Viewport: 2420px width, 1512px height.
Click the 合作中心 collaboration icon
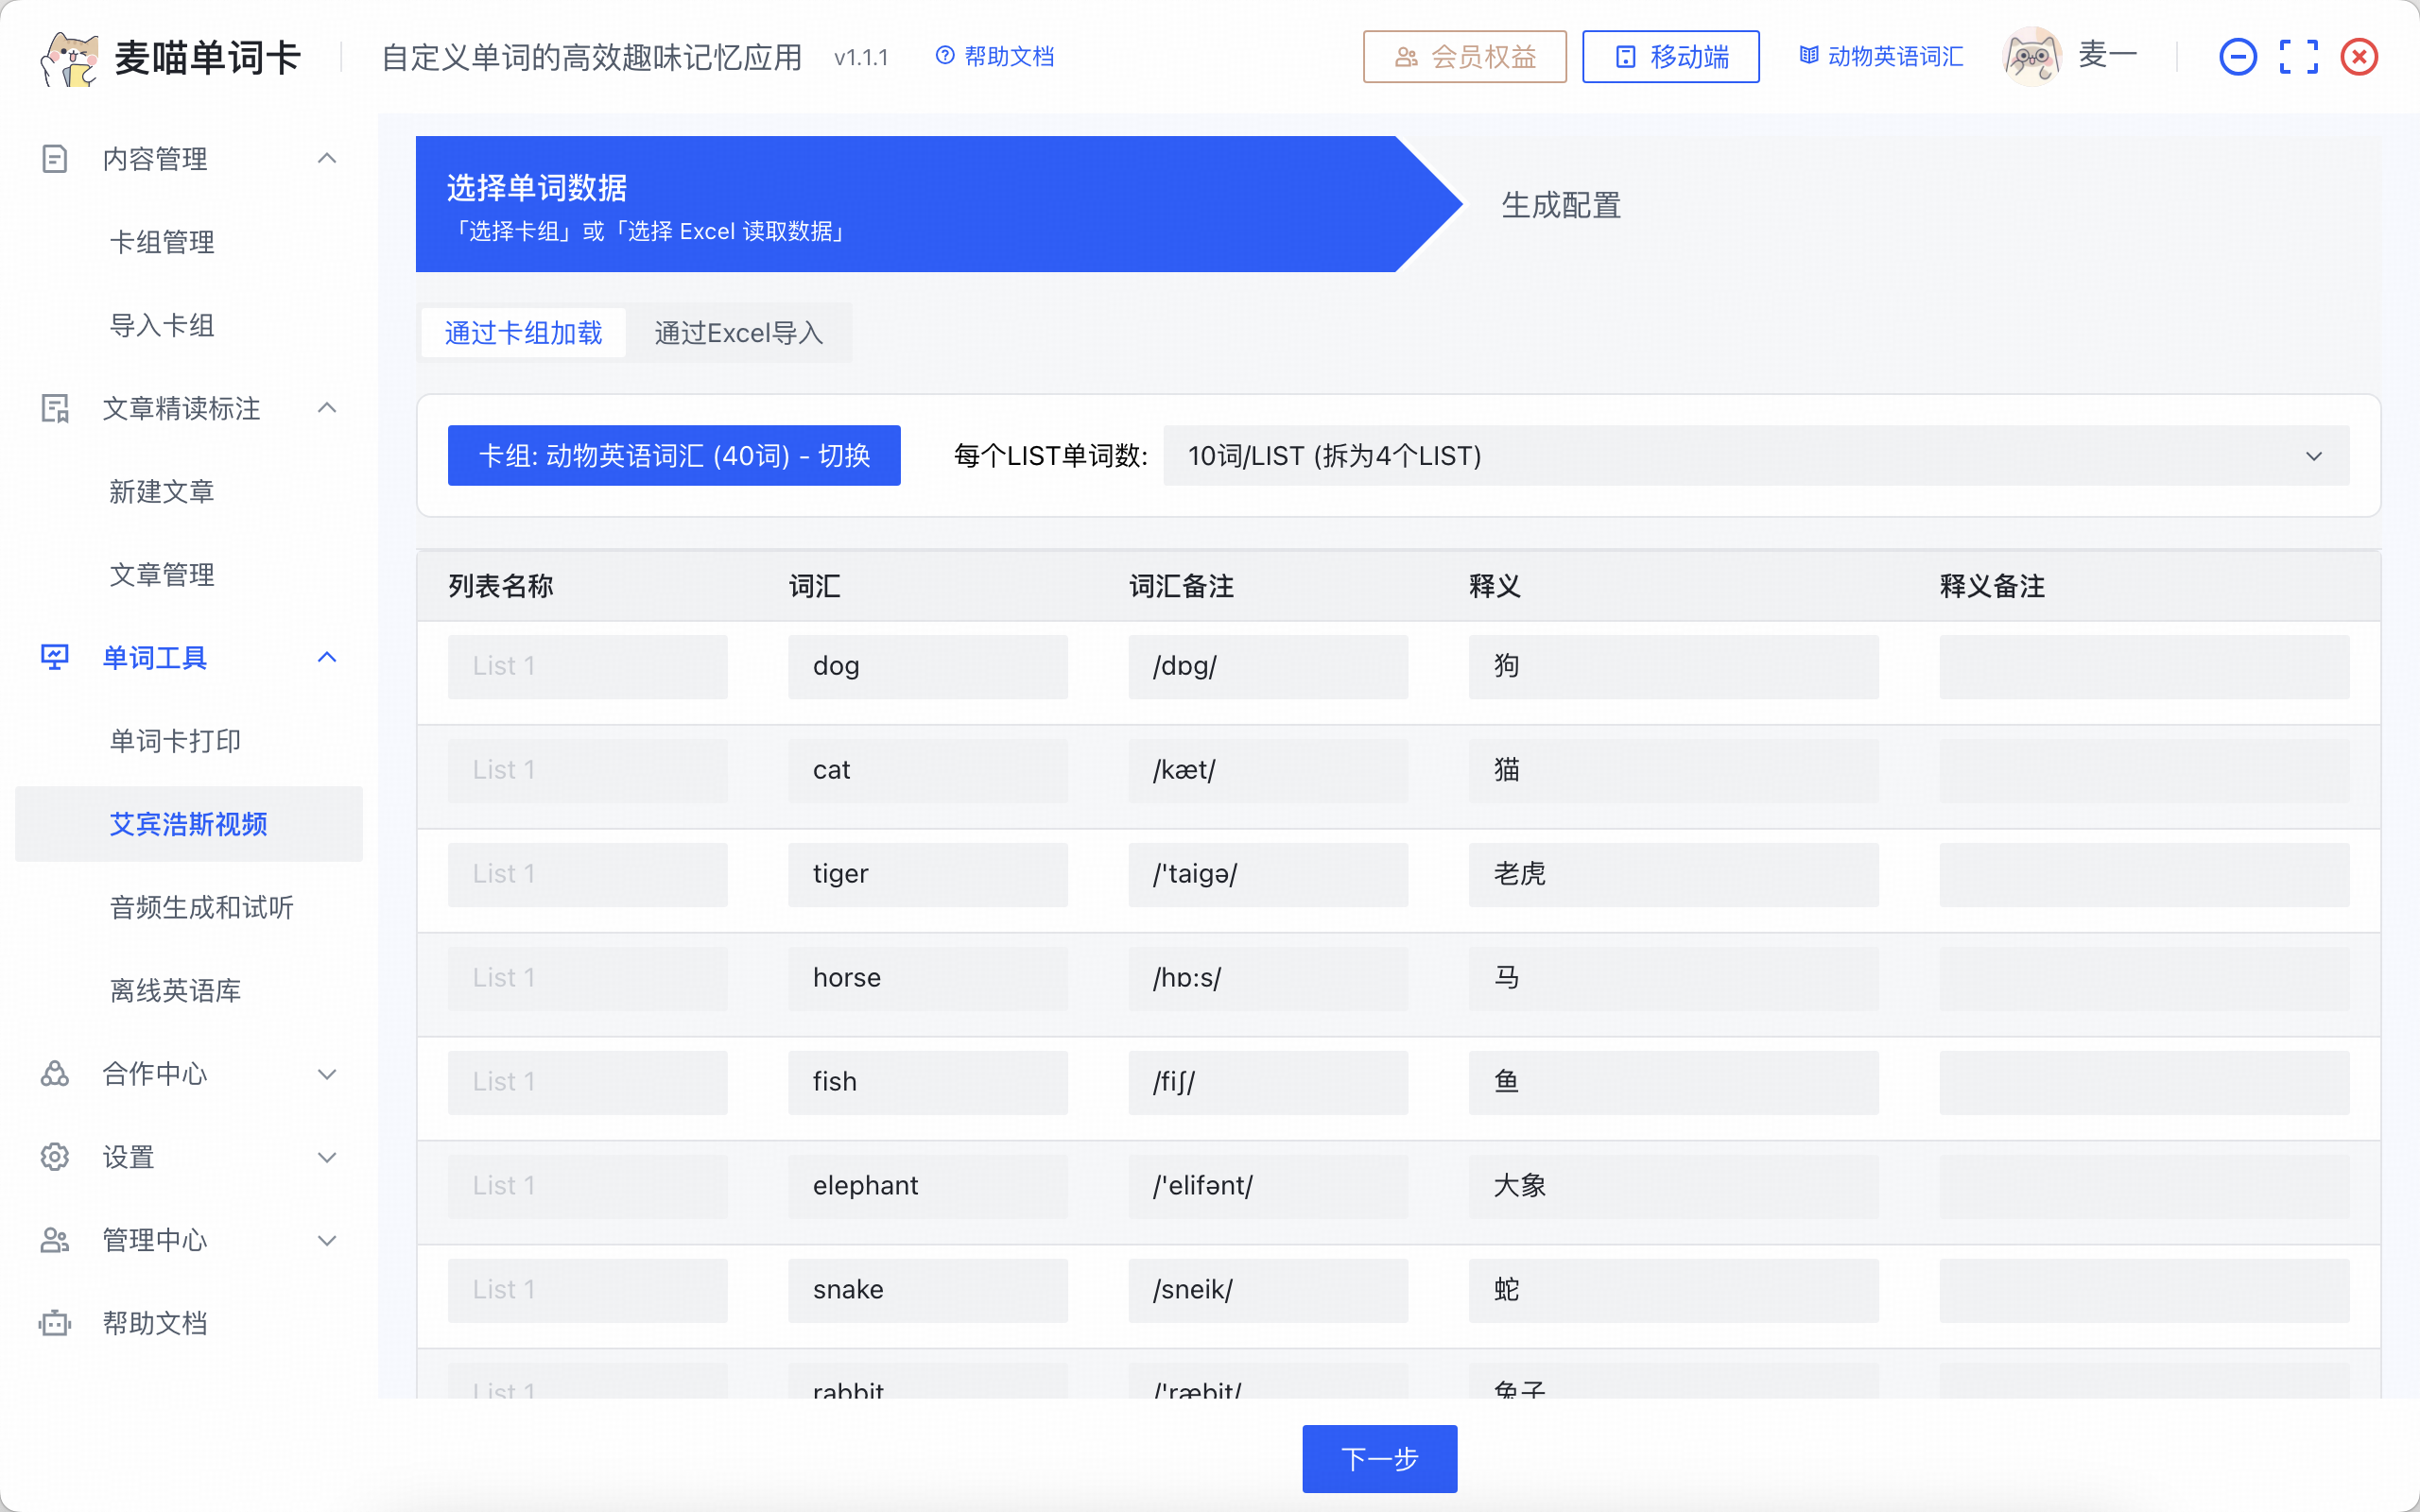coord(54,1074)
